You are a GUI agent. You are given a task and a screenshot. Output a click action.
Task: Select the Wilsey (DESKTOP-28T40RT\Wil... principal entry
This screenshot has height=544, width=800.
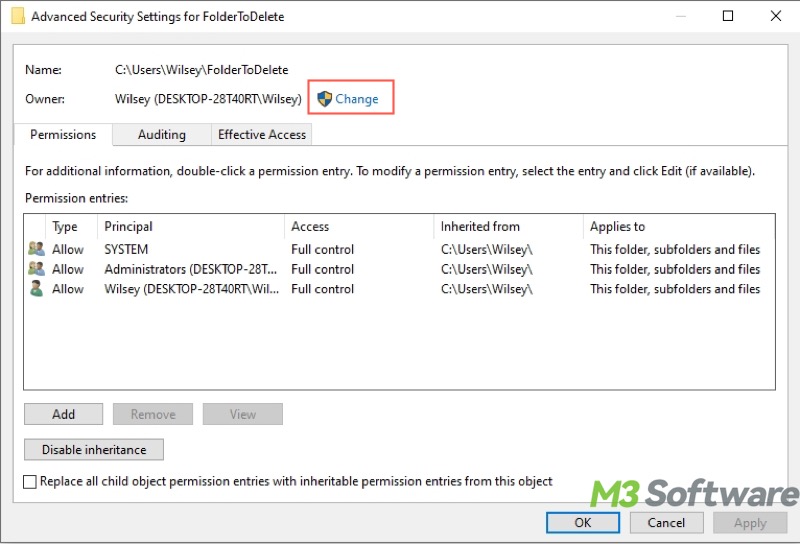192,289
